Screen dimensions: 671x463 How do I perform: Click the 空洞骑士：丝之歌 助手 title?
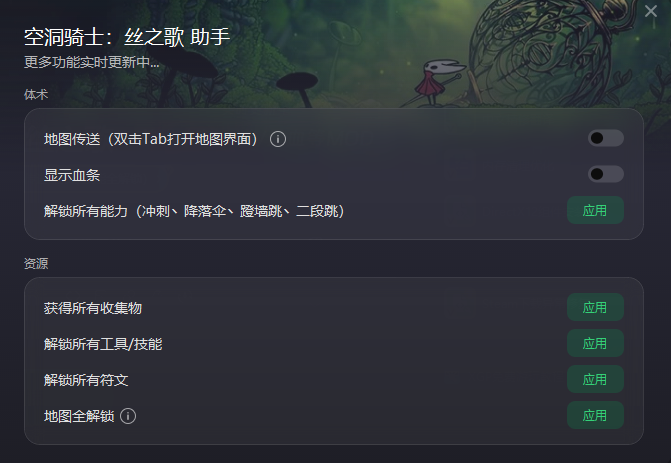pos(127,37)
